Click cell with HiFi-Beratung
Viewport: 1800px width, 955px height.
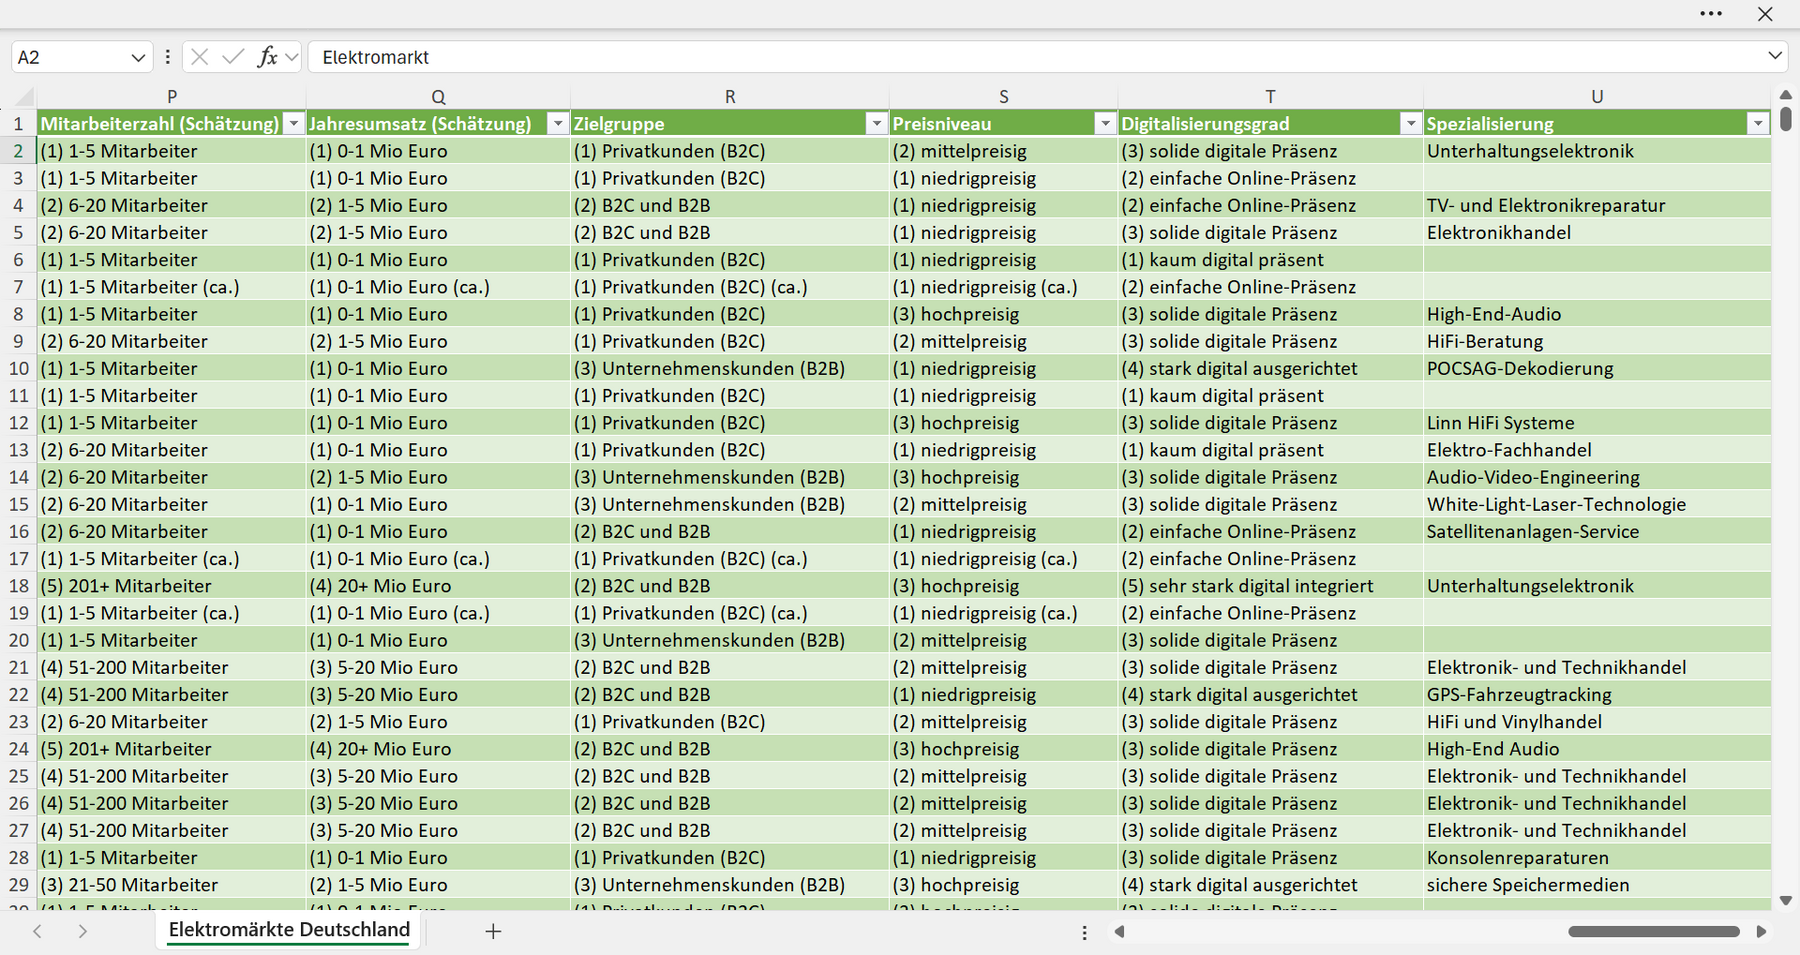pos(1597,341)
